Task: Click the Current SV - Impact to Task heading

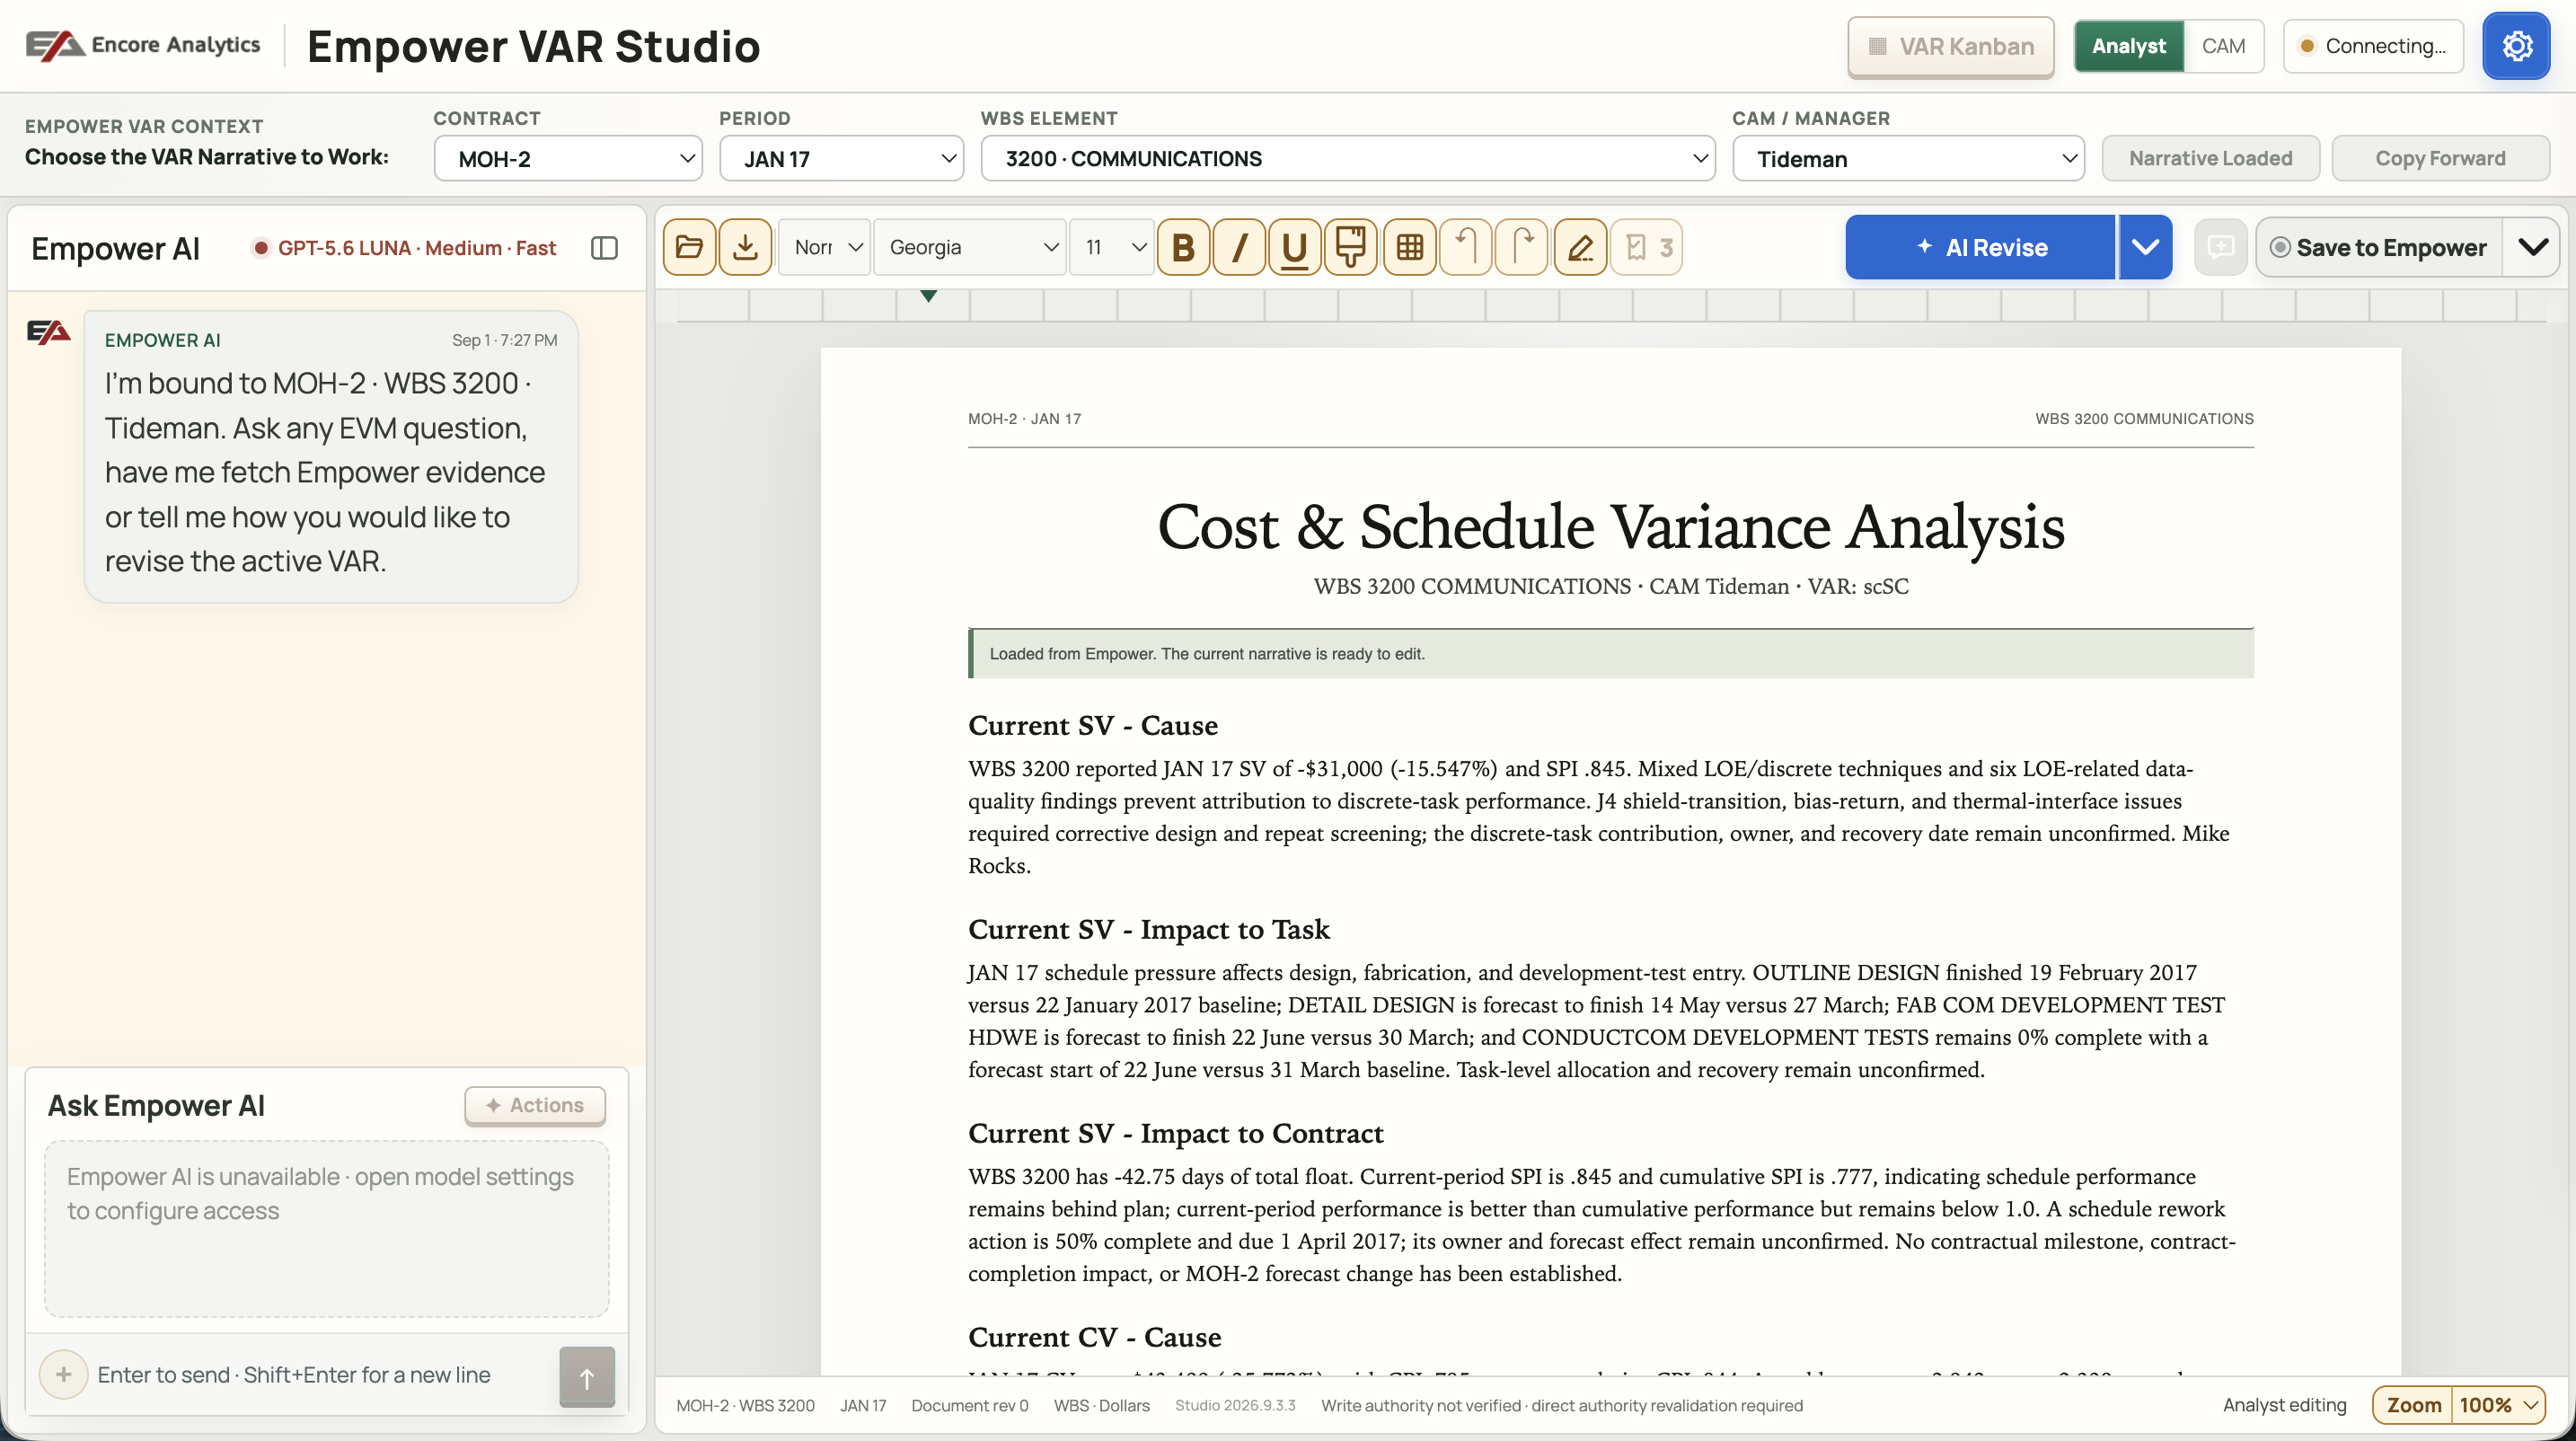Action: click(x=1149, y=929)
